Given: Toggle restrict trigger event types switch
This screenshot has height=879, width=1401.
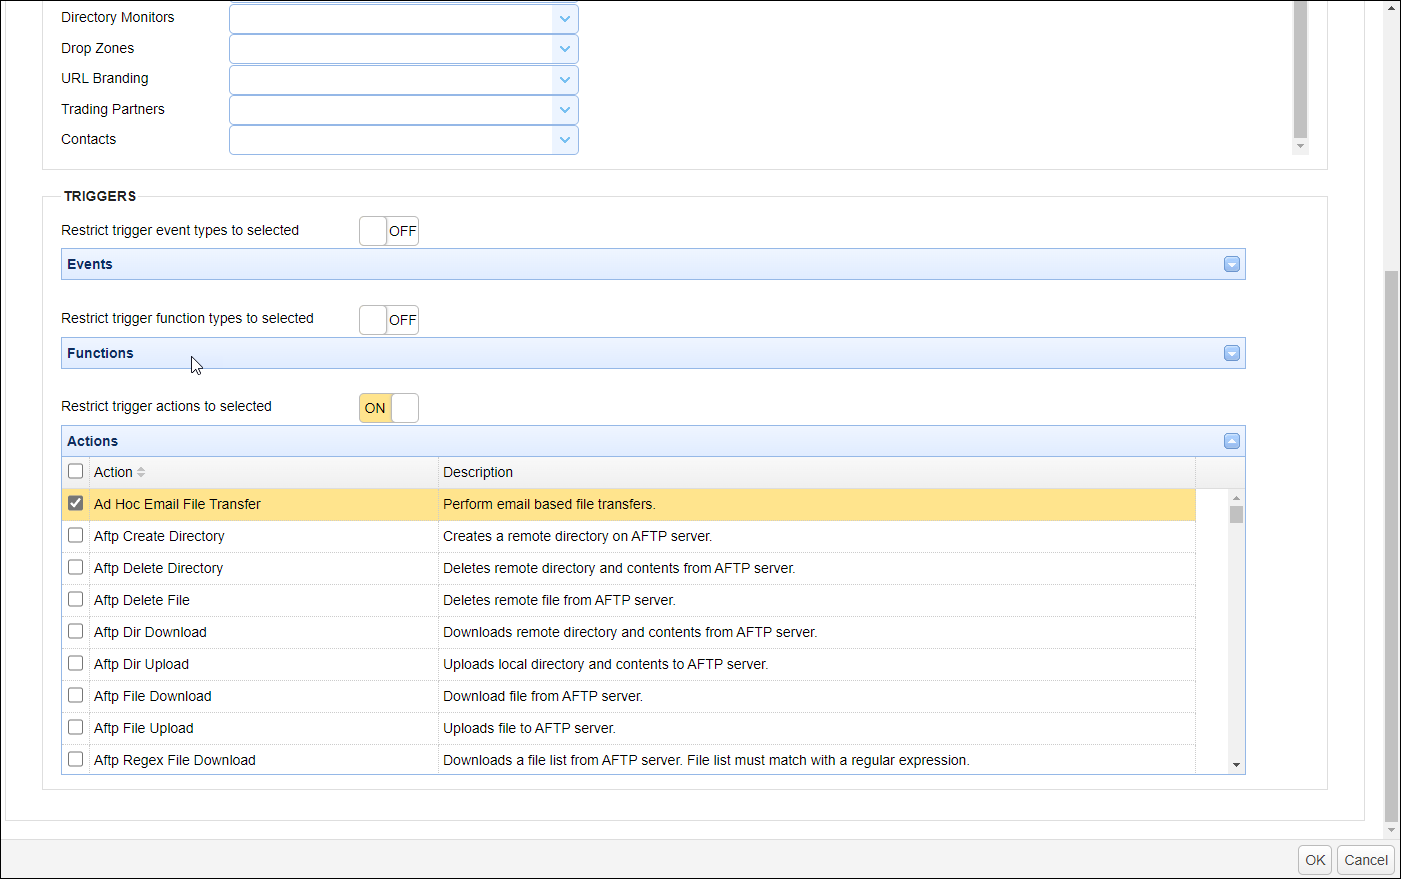Looking at the screenshot, I should (389, 231).
